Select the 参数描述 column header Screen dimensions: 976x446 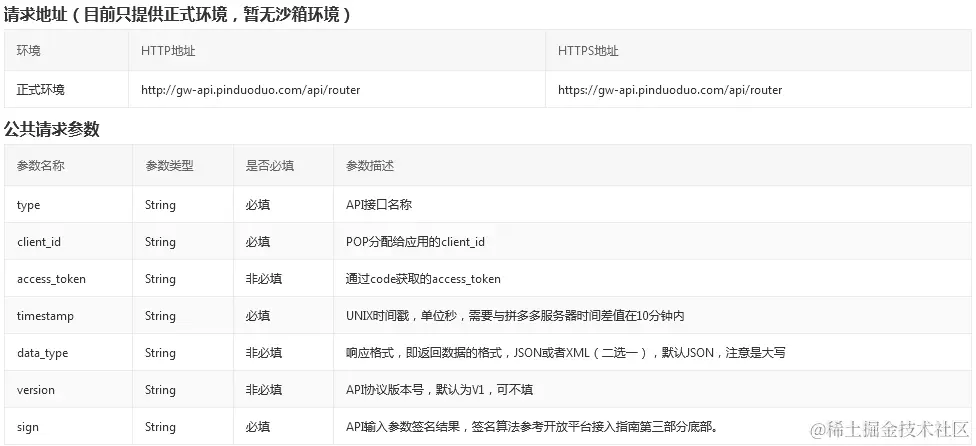pos(370,166)
